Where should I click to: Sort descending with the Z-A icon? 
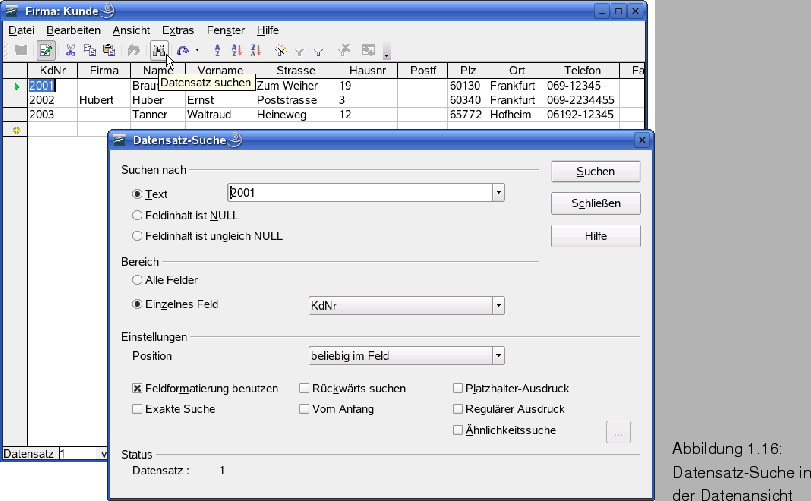[255, 50]
